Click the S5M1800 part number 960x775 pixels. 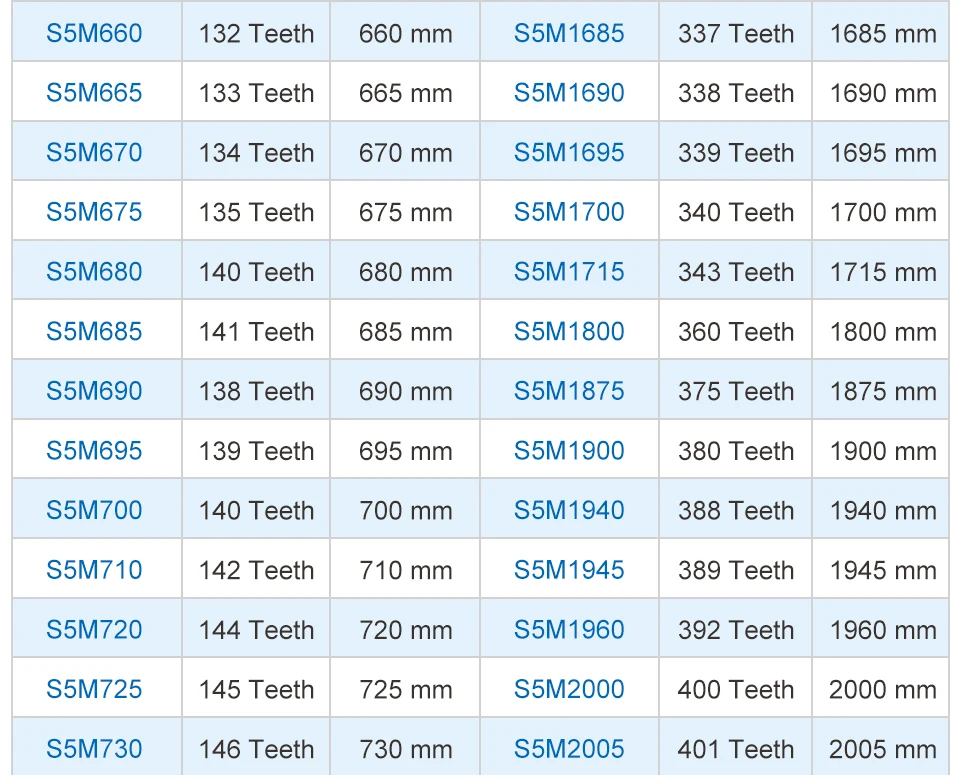(x=569, y=331)
